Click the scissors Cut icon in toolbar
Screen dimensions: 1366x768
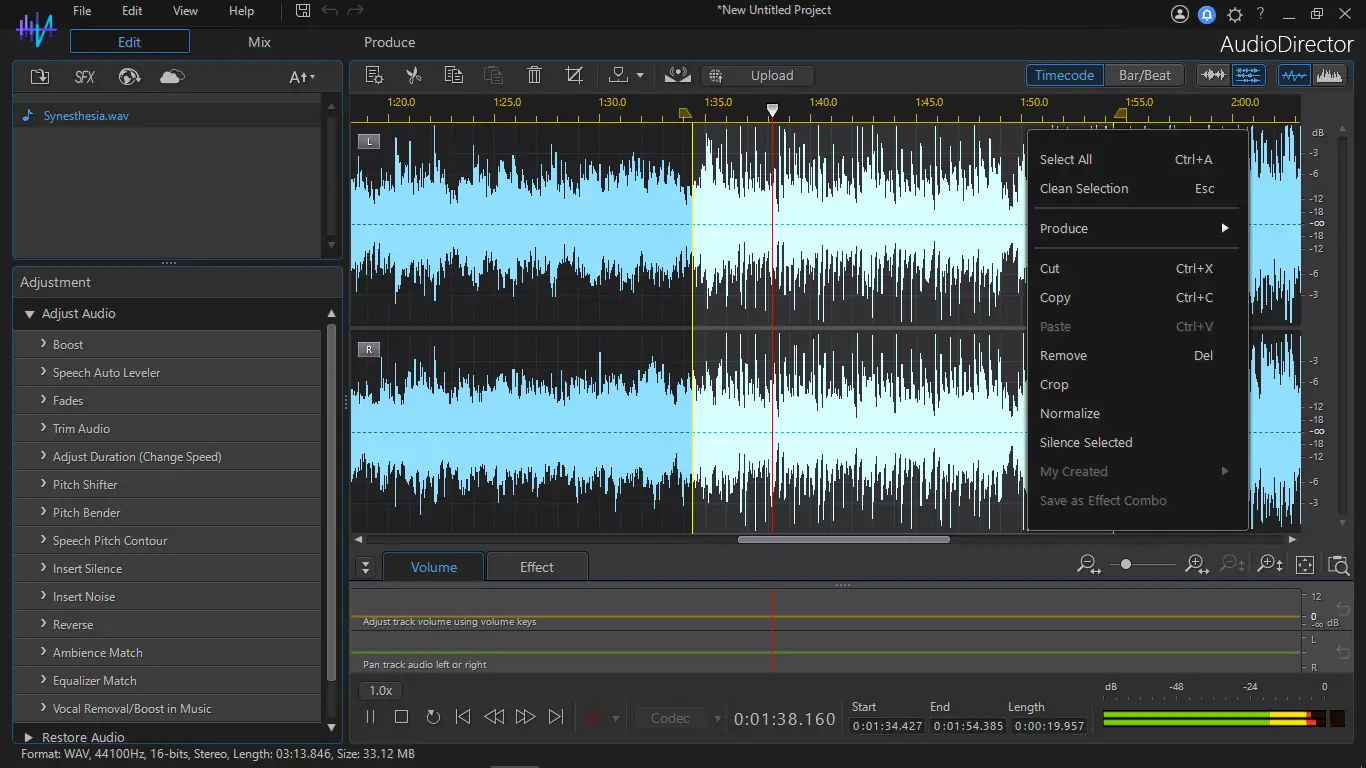coord(413,75)
